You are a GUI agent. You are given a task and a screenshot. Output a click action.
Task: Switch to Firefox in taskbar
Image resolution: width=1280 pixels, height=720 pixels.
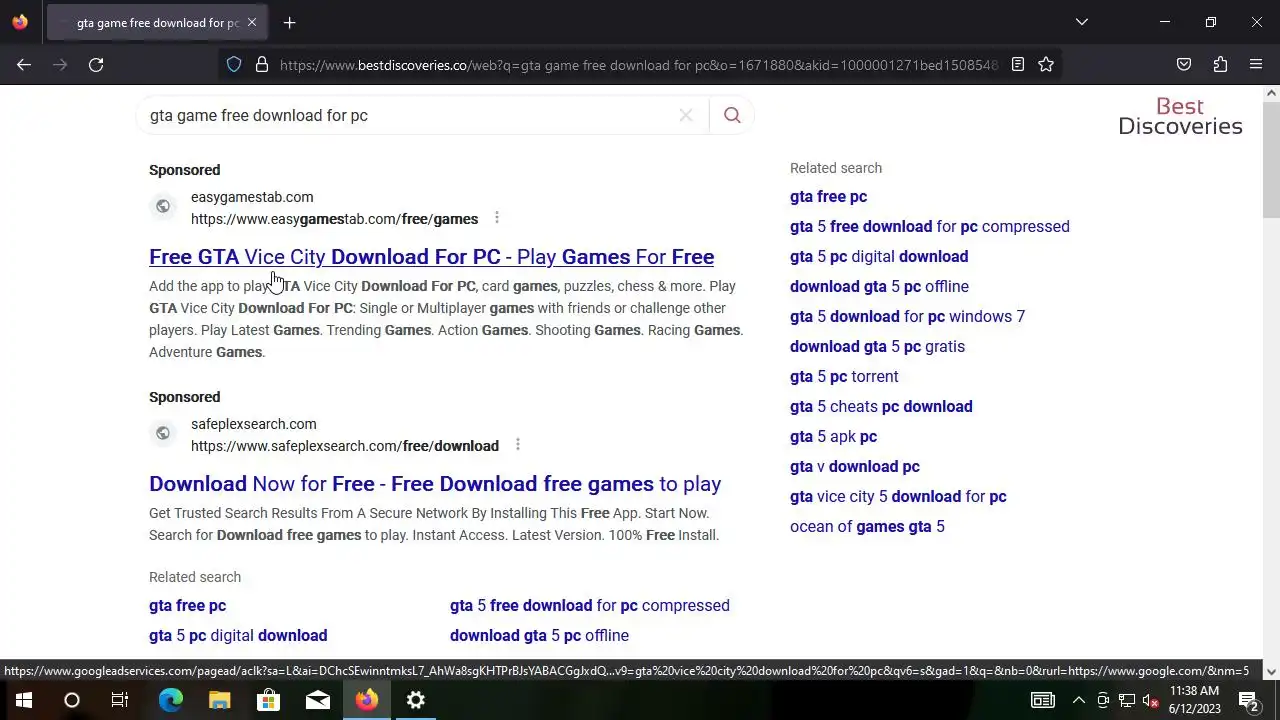[367, 700]
